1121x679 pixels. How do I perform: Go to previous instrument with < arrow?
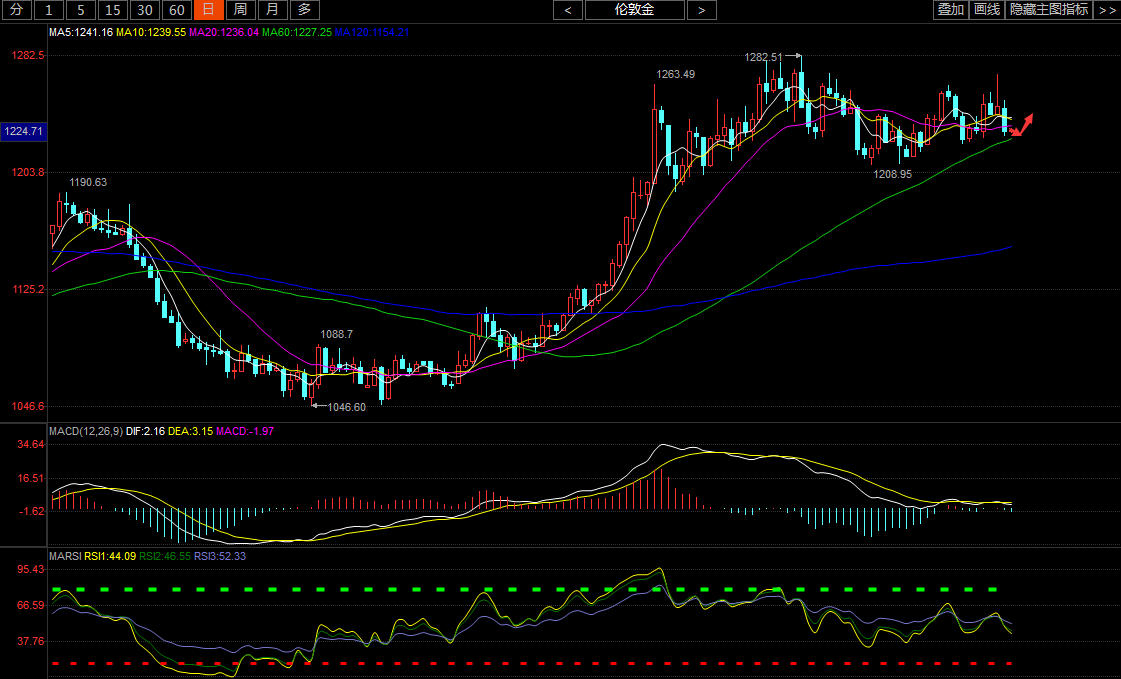pos(568,10)
